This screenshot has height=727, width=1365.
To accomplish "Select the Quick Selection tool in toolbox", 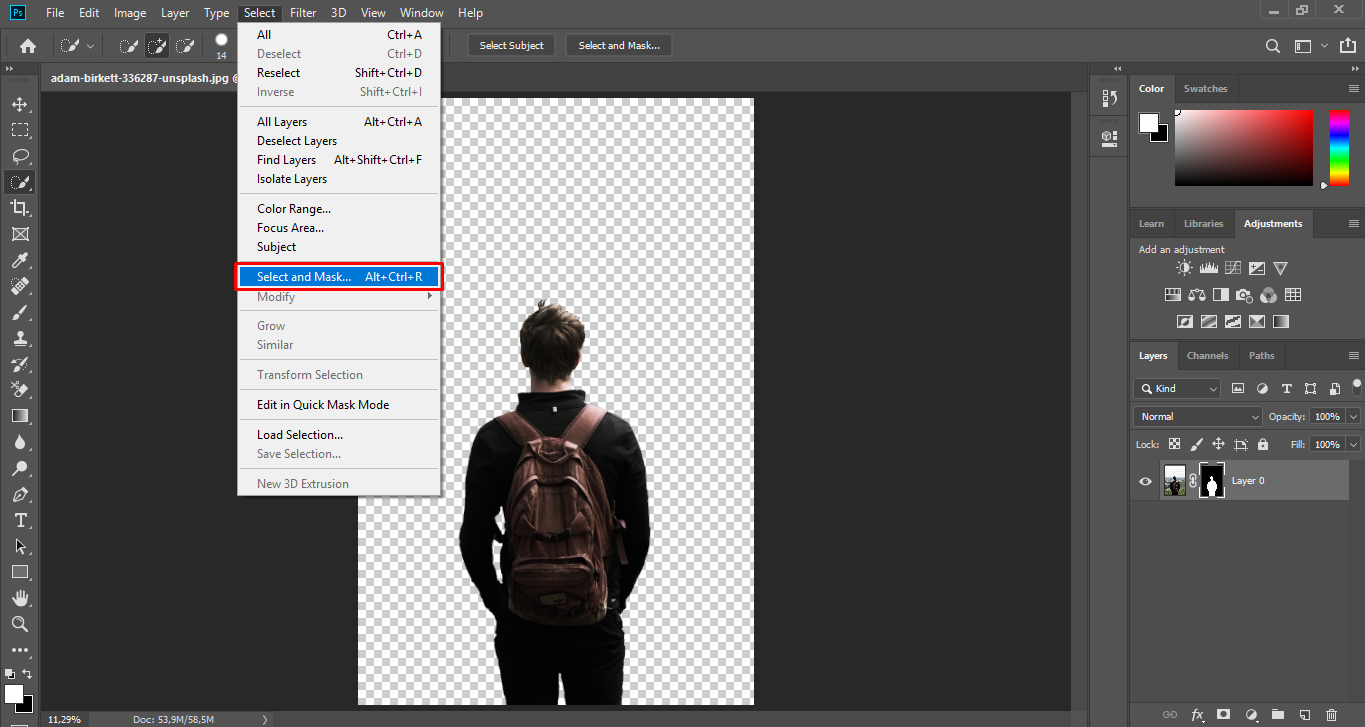I will point(20,182).
